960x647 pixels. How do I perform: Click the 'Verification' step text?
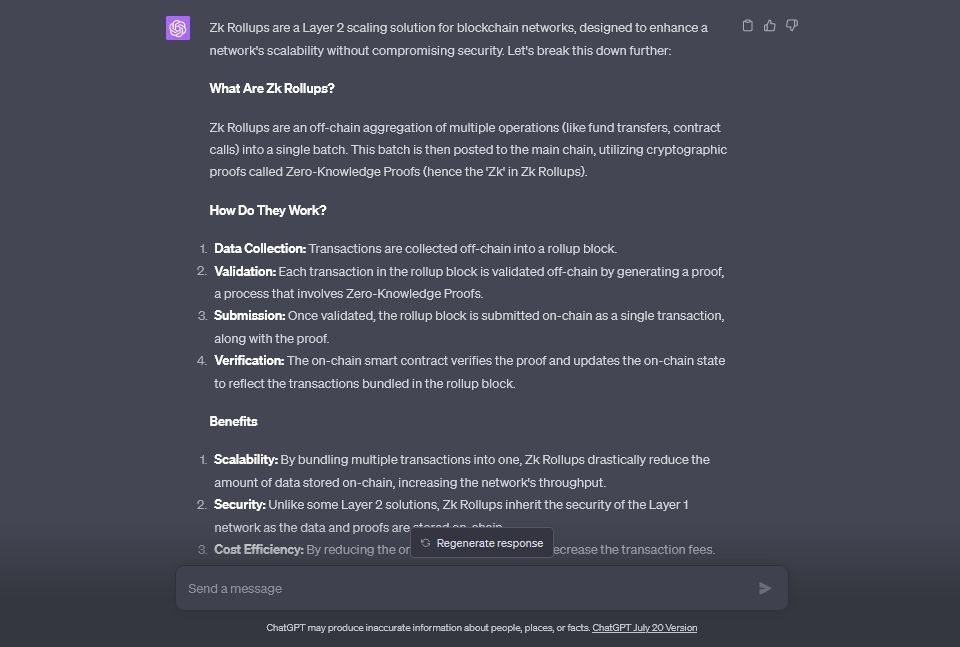click(470, 360)
